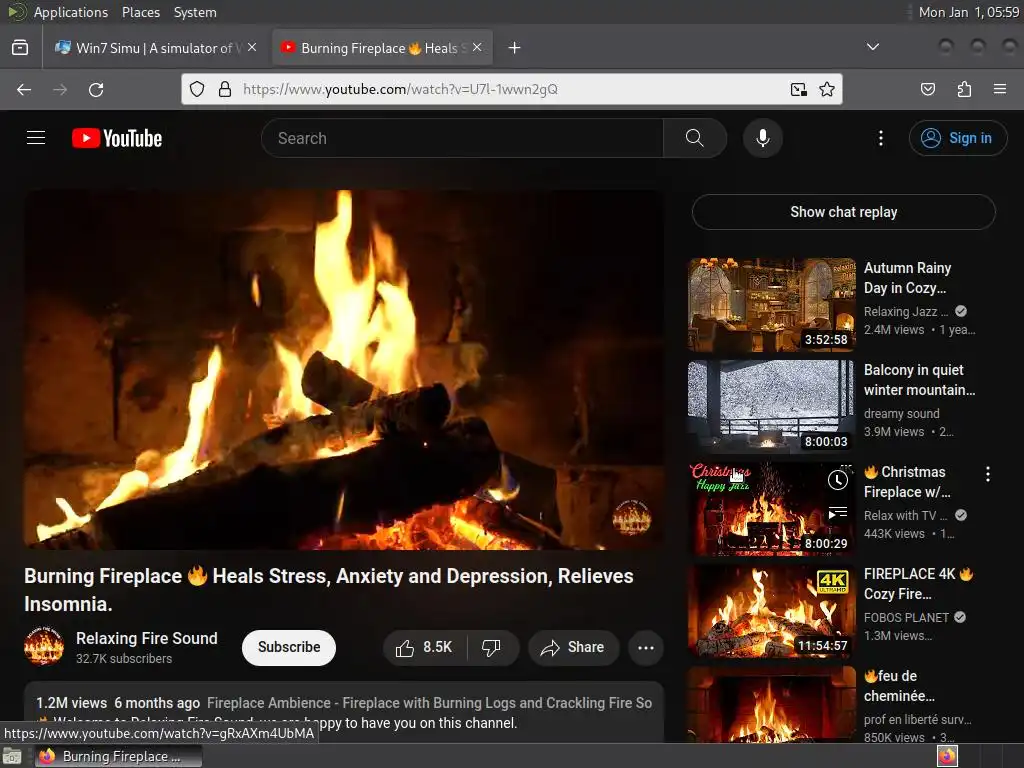The width and height of the screenshot is (1024, 768).
Task: Open the Relaxing Fire Sound channel name
Action: [147, 638]
